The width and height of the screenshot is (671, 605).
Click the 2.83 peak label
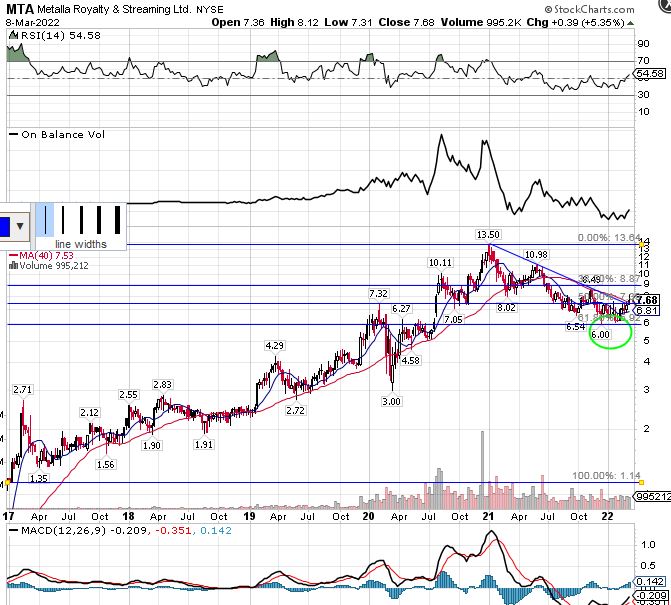click(162, 384)
